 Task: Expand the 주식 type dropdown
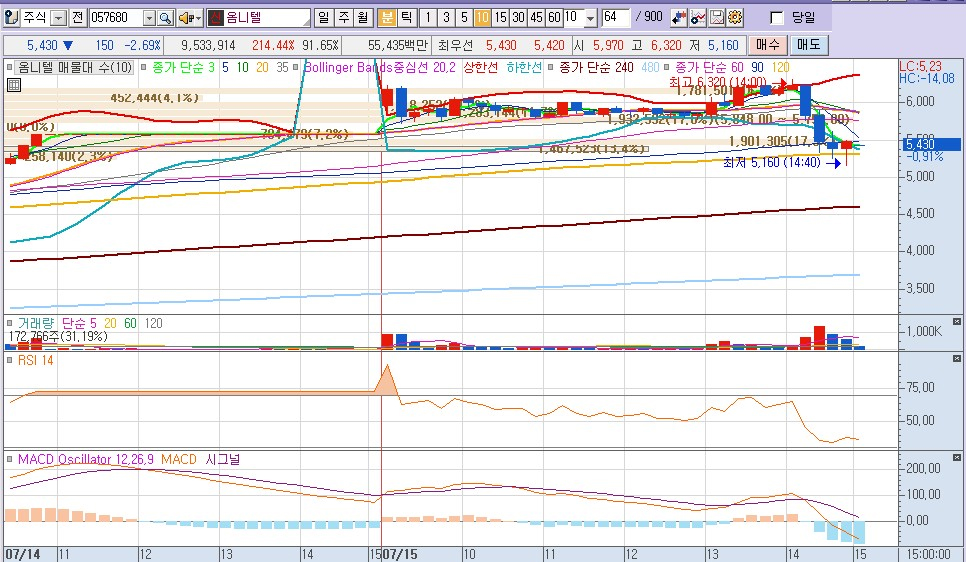click(58, 18)
